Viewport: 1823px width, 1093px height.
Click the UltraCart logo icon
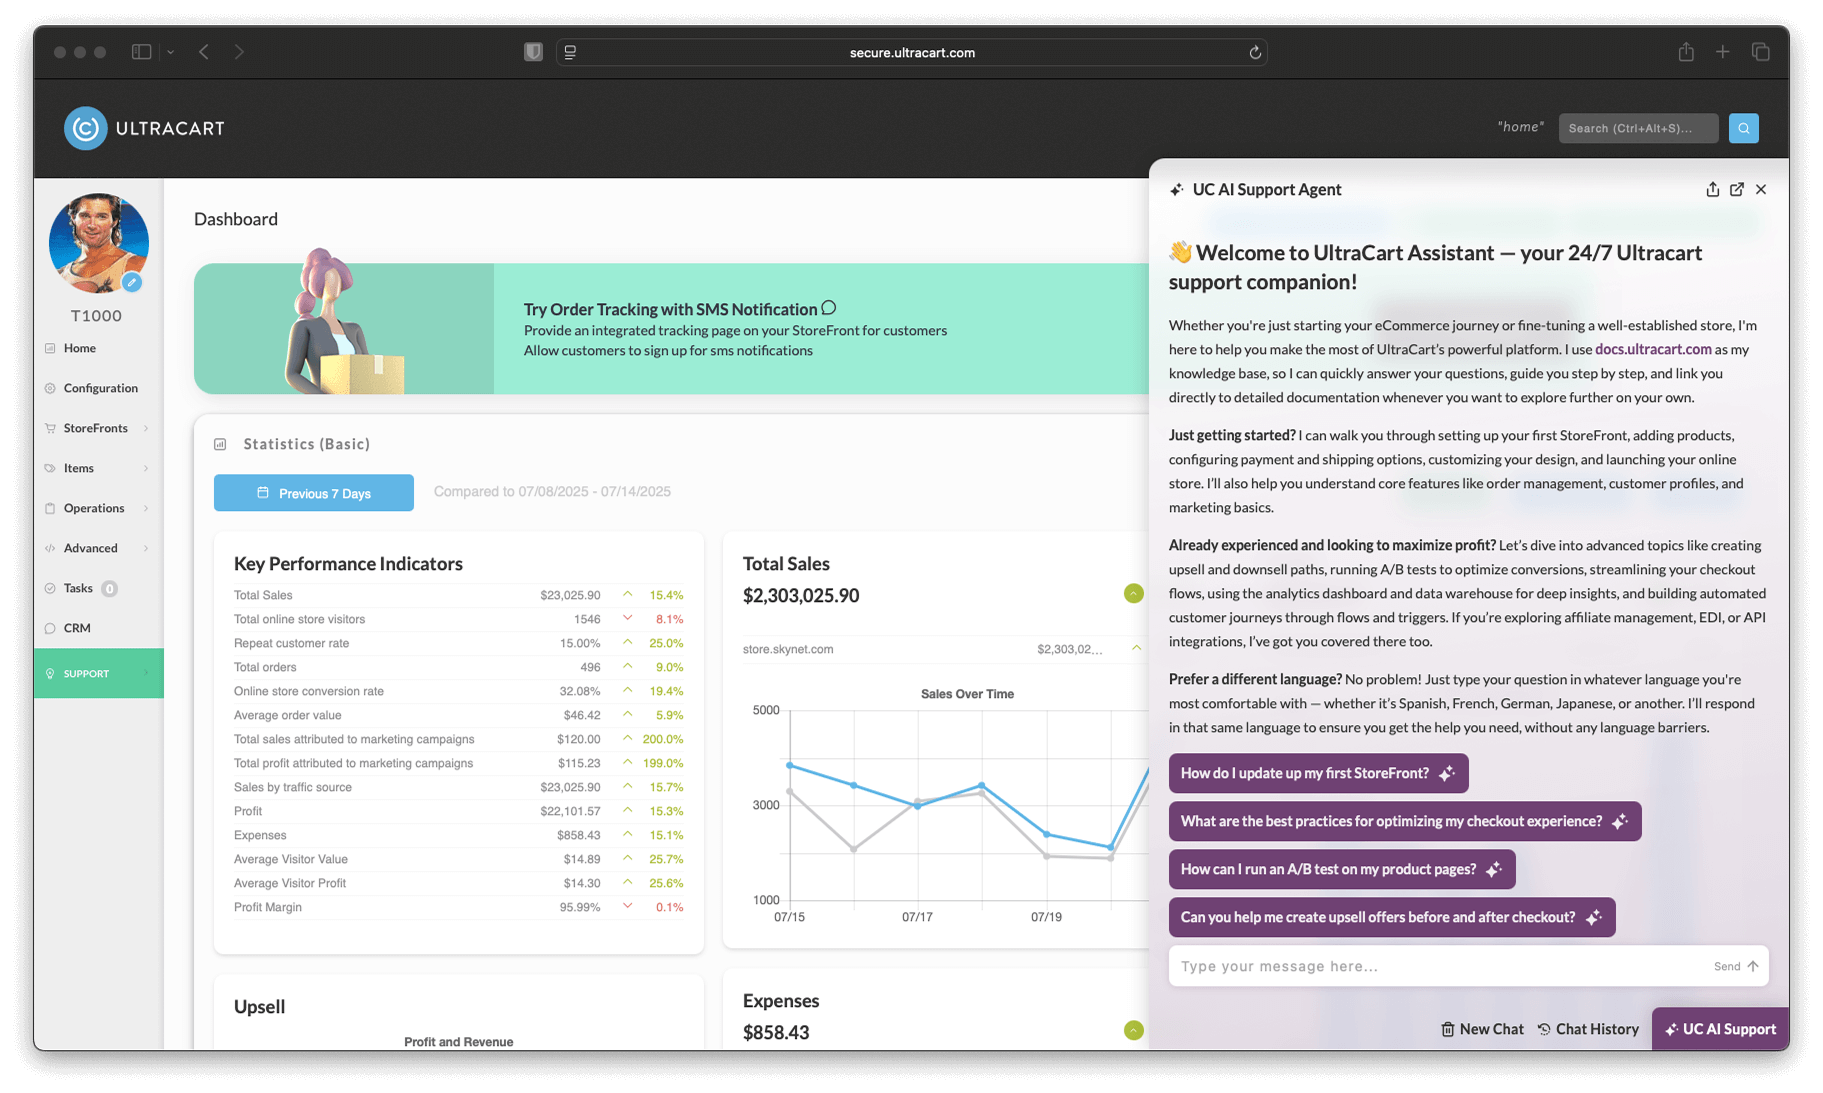pyautogui.click(x=85, y=128)
